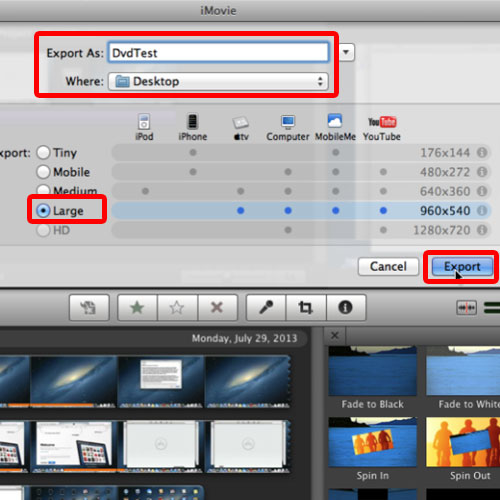The width and height of the screenshot is (500, 500).
Task: Click the voiceover microphone icon
Action: (x=266, y=307)
